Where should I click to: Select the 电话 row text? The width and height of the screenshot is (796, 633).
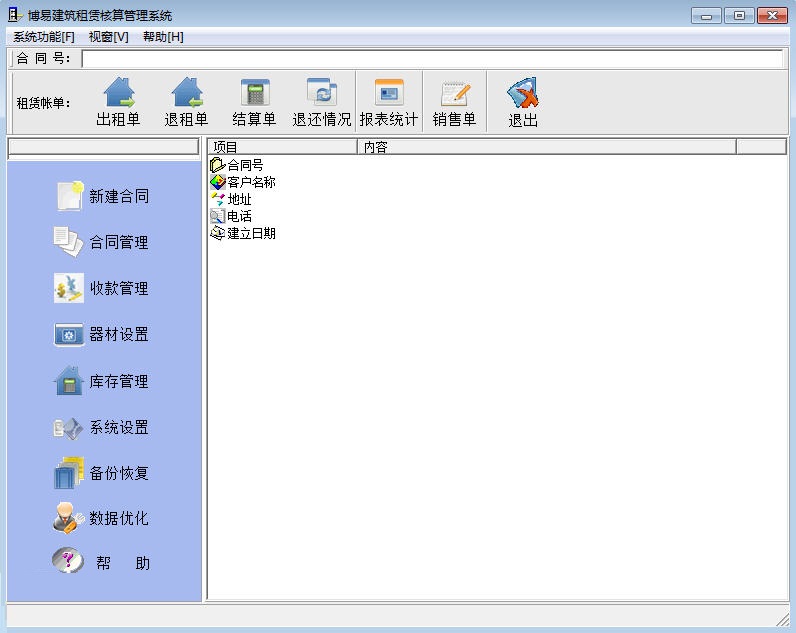239,216
